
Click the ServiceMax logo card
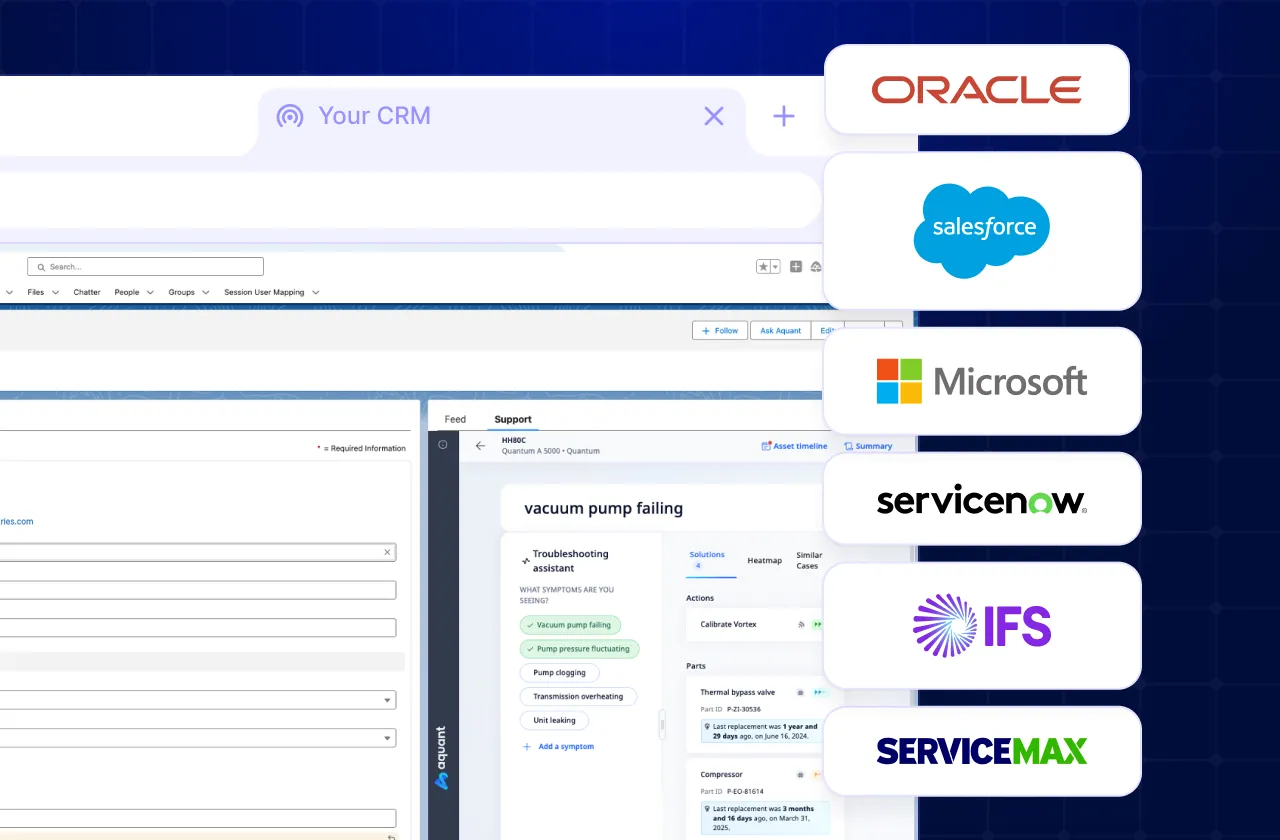982,751
